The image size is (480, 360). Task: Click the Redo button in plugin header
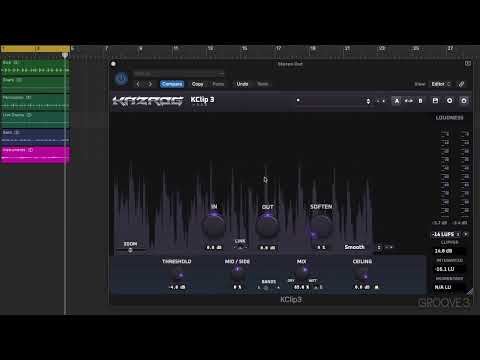[x=263, y=84]
